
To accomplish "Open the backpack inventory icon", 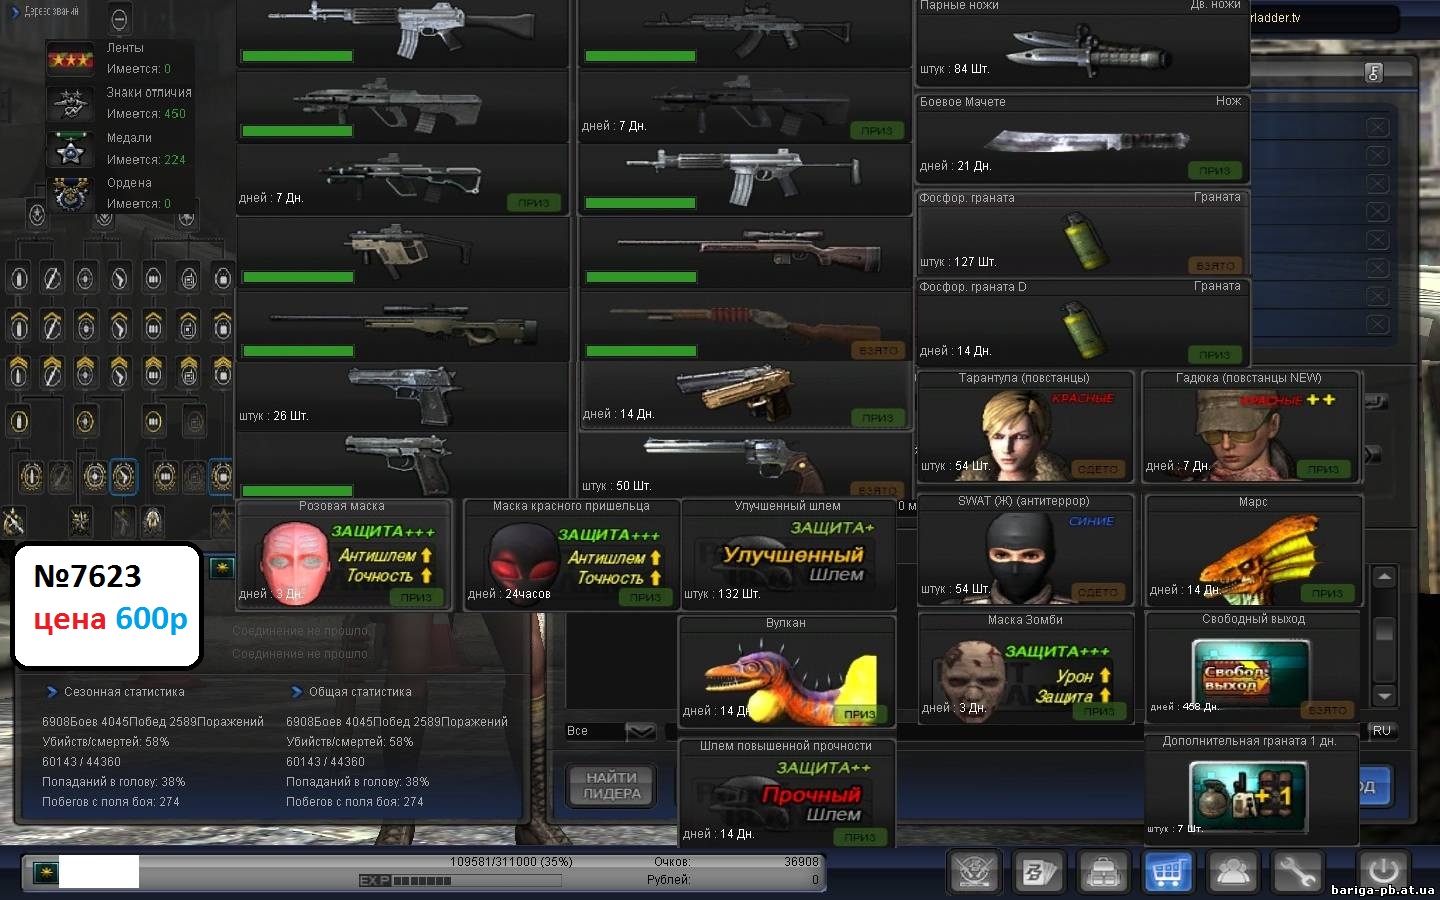I will (1103, 872).
